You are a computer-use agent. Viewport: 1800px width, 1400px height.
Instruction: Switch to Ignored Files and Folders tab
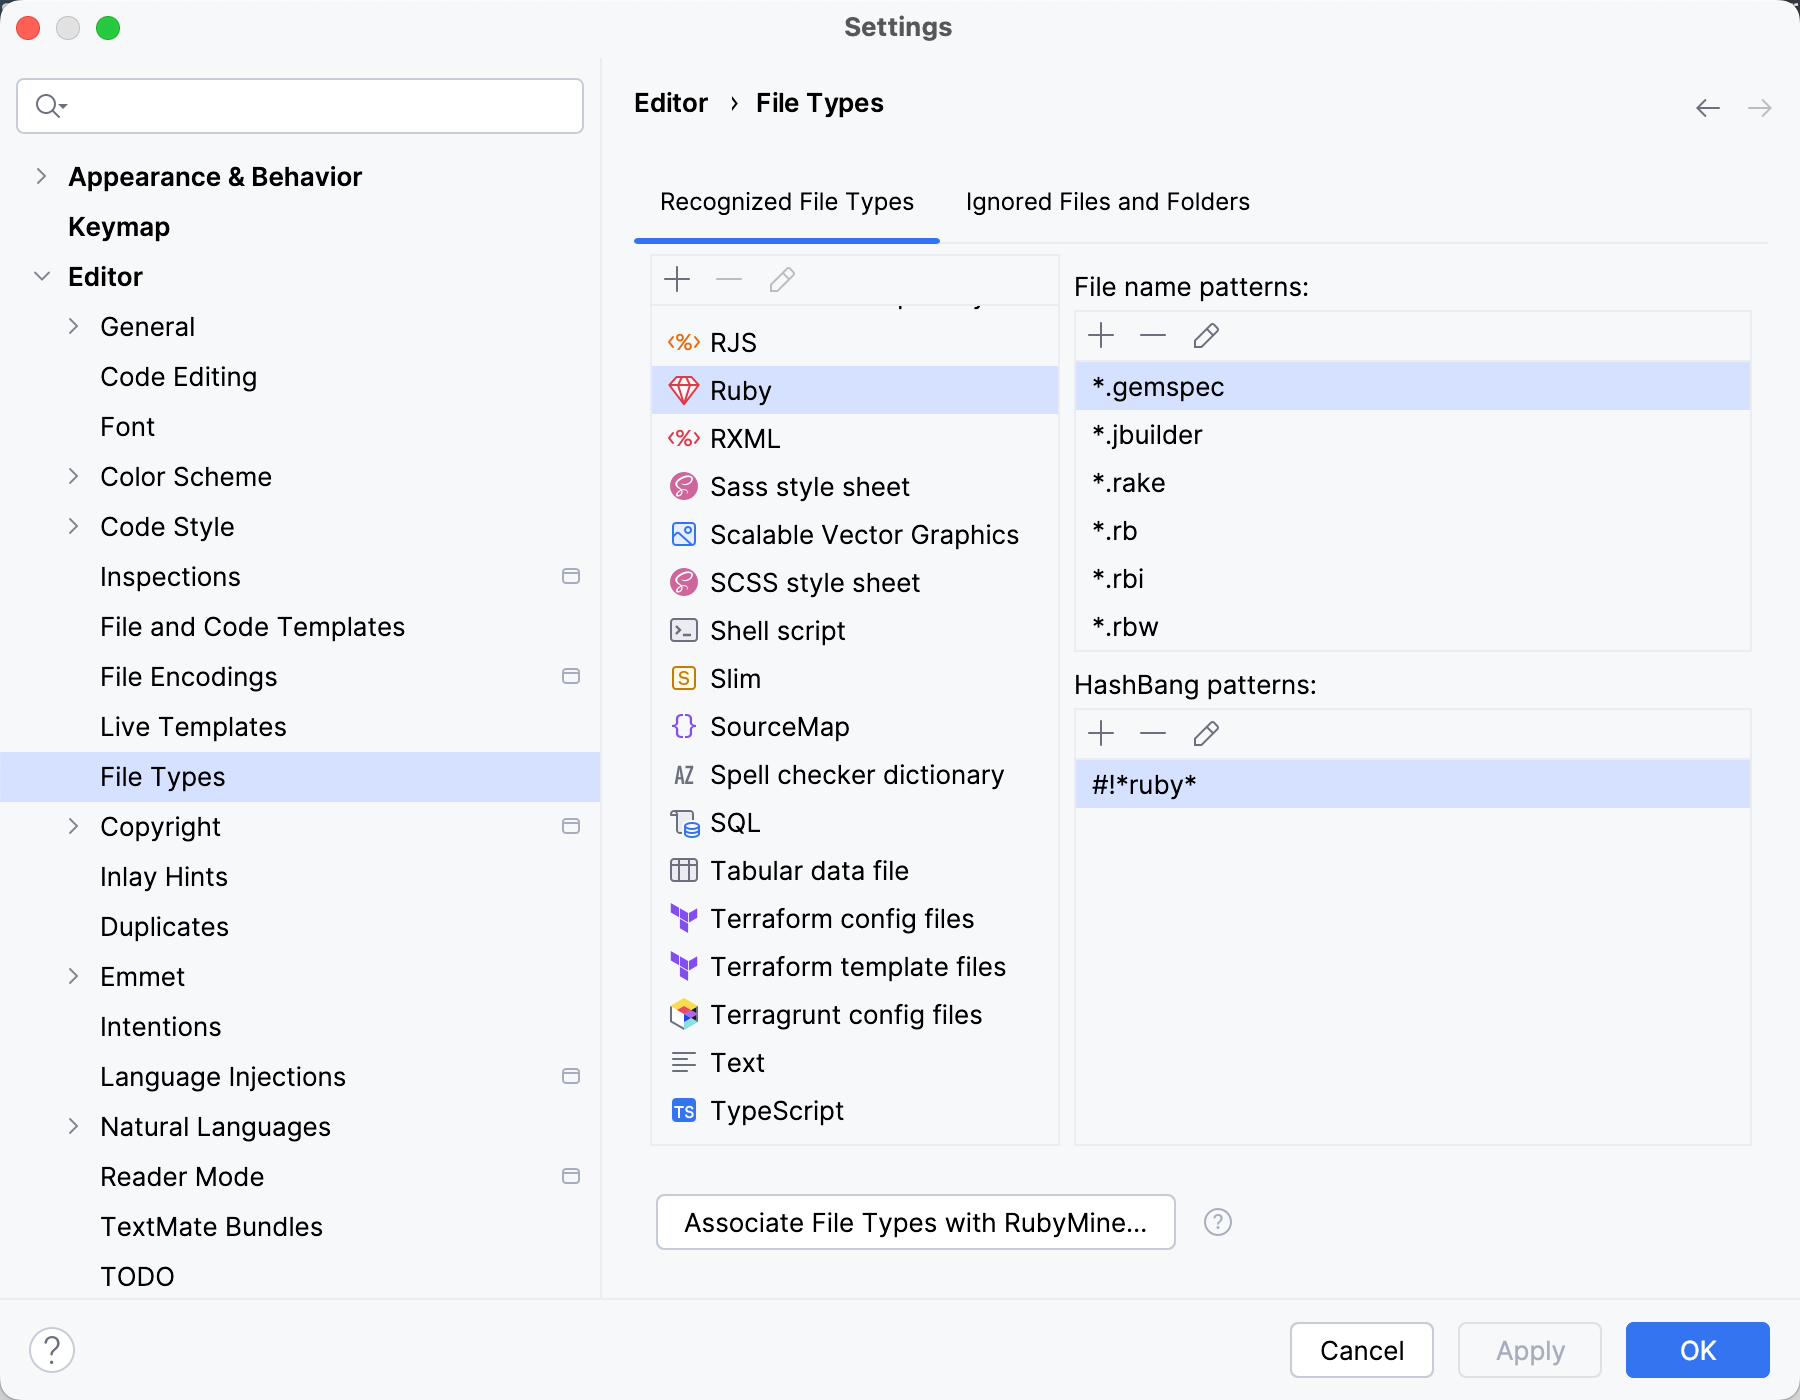[x=1106, y=201]
